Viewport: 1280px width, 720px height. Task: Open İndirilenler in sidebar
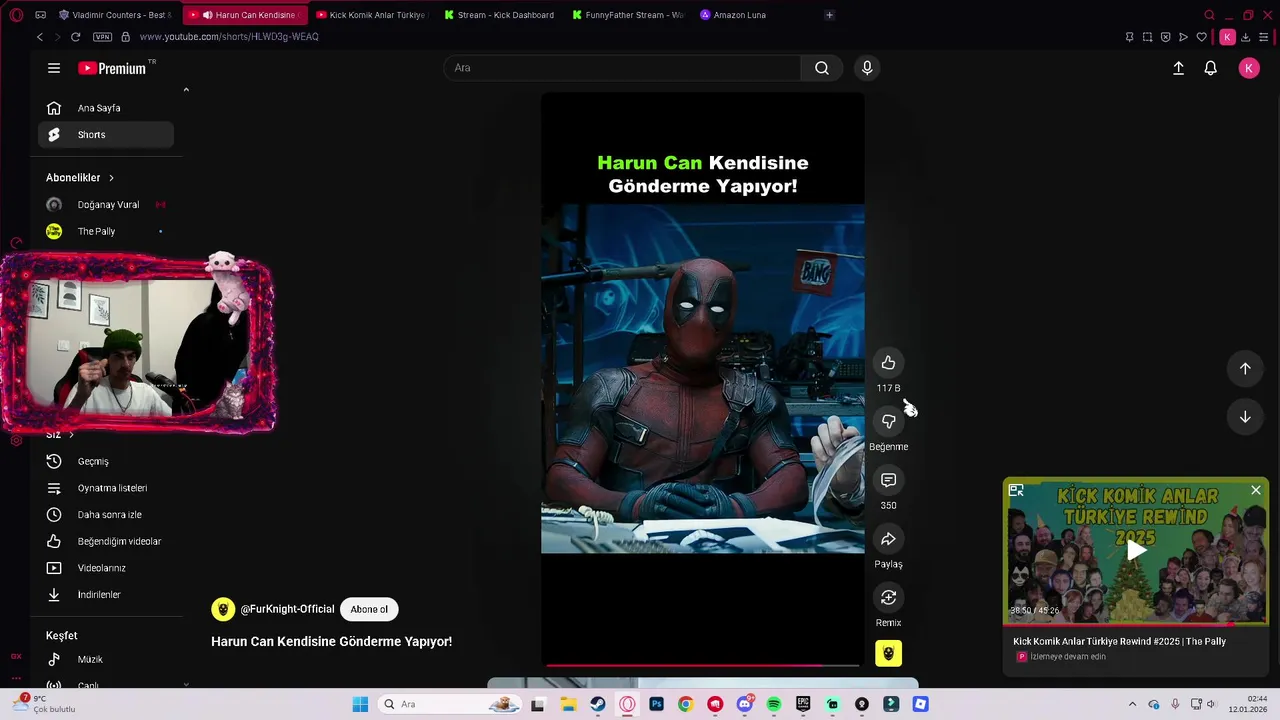(106, 595)
